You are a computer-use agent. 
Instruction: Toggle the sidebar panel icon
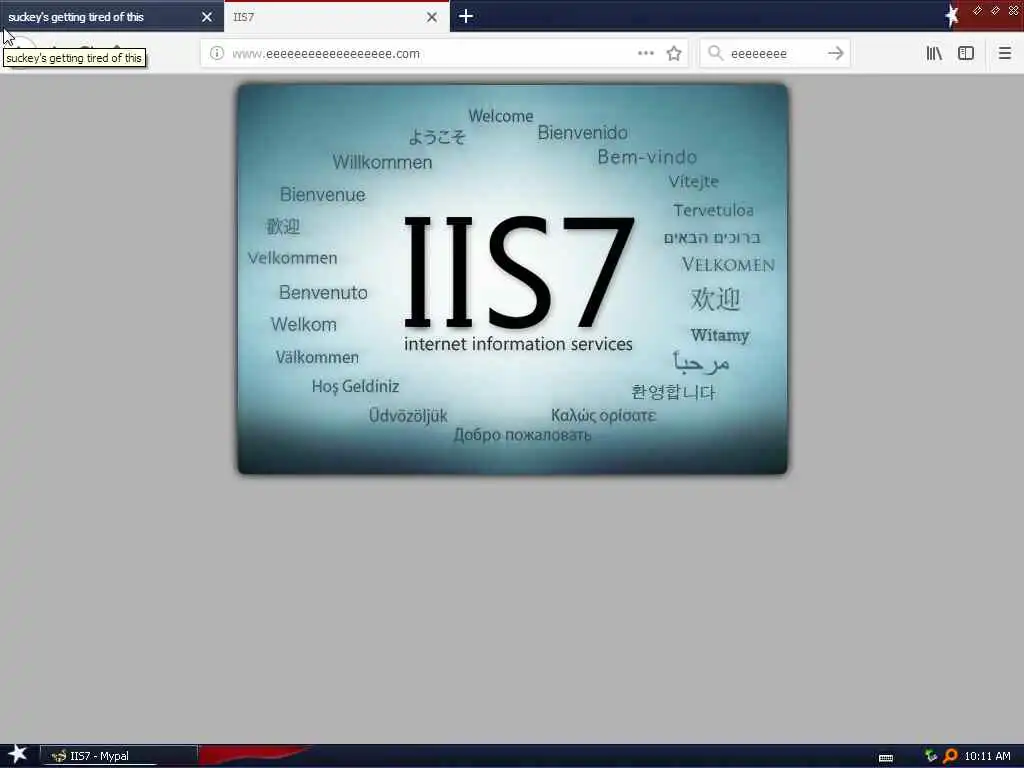966,54
